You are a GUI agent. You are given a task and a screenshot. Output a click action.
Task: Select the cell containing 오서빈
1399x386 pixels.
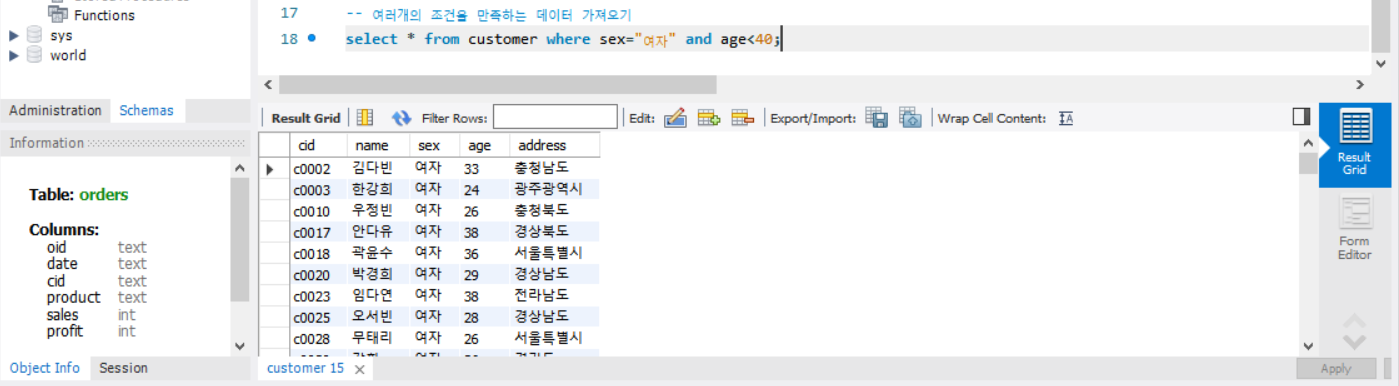point(378,316)
